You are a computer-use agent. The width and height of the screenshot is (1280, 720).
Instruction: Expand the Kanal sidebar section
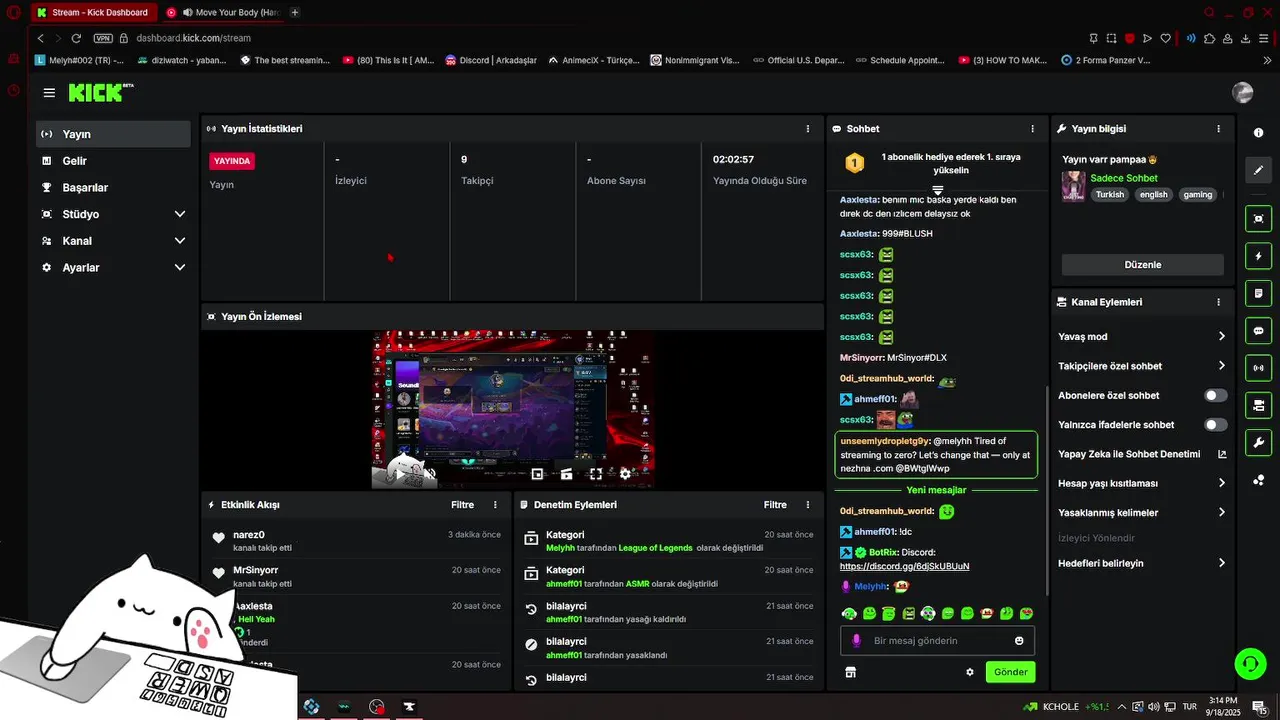[180, 241]
